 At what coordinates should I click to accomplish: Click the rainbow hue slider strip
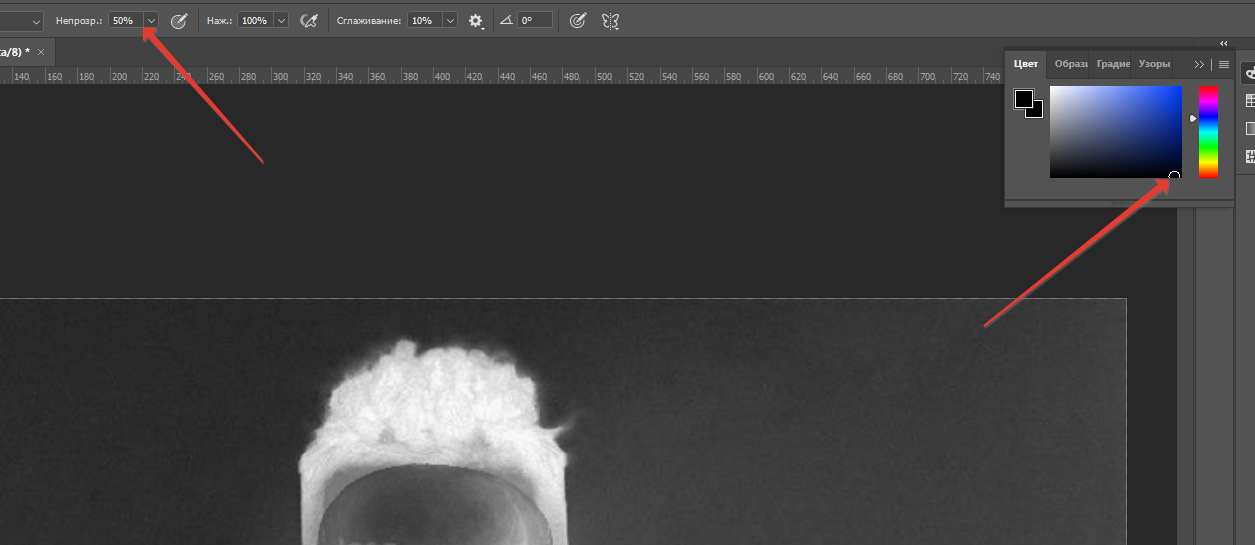click(x=1209, y=132)
